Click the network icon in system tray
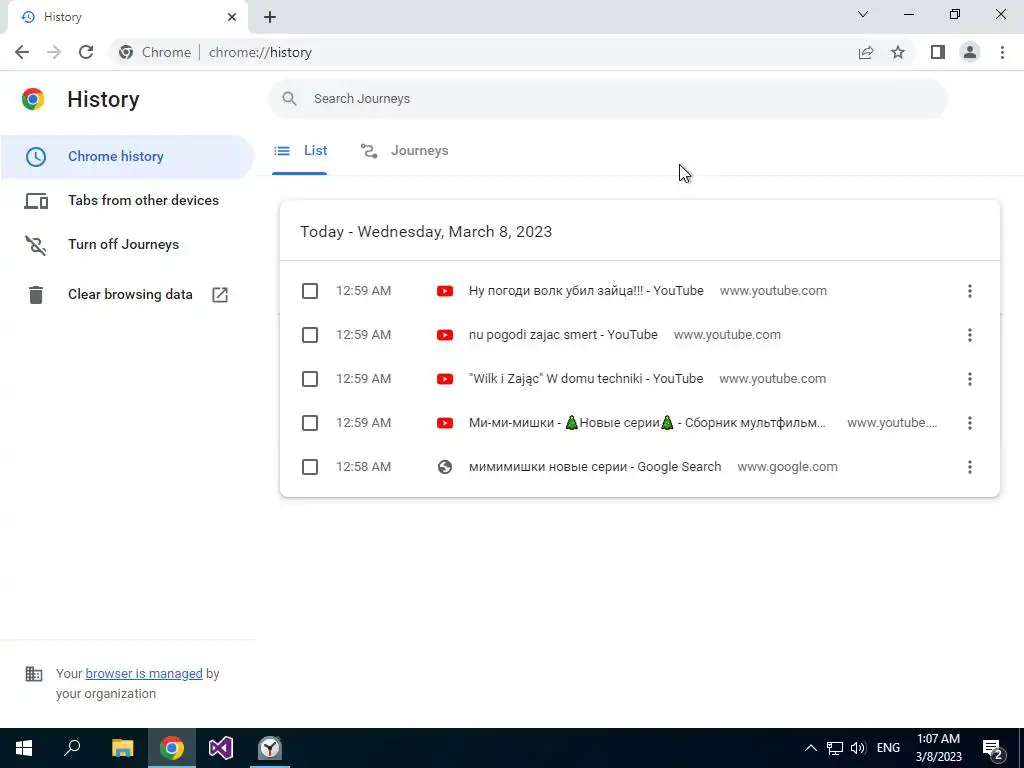The width and height of the screenshot is (1024, 768). 835,748
